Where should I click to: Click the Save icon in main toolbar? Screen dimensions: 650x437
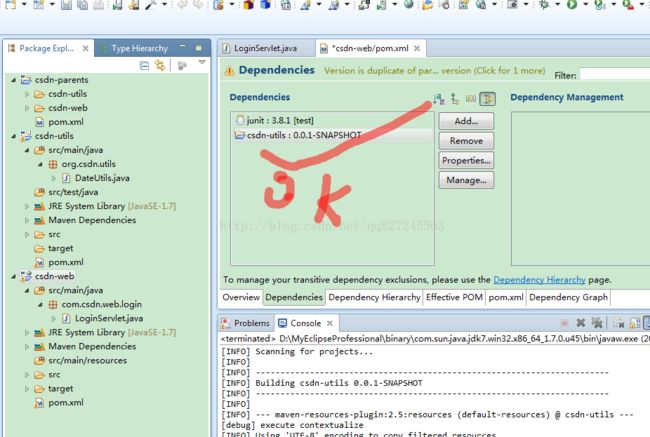[x=66, y=5]
